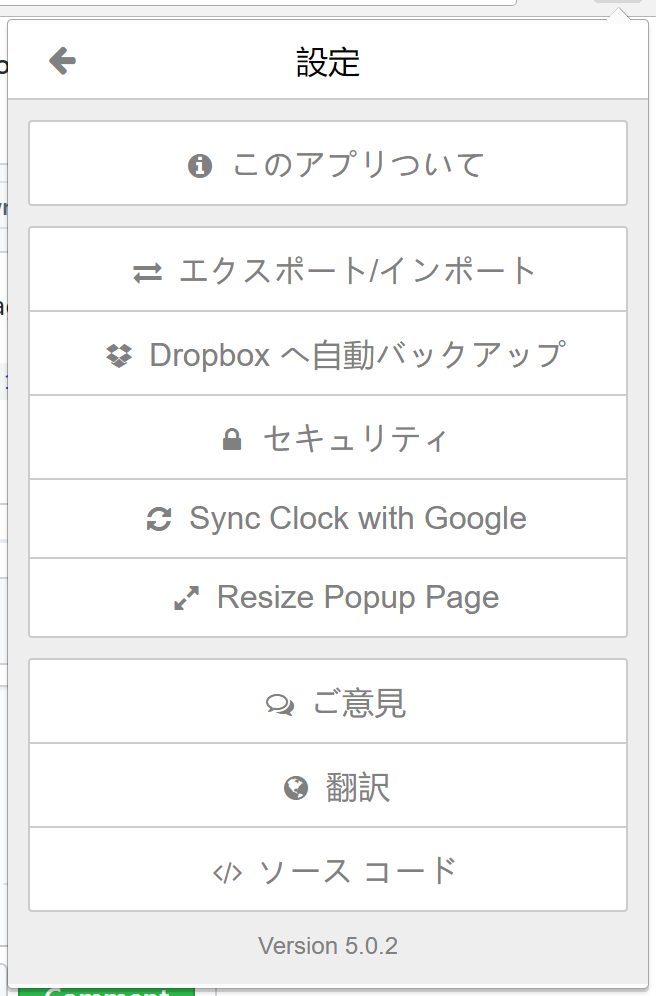Screen dimensions: 656x996
Task: Click the export/import arrows icon
Action: [x=147, y=272]
